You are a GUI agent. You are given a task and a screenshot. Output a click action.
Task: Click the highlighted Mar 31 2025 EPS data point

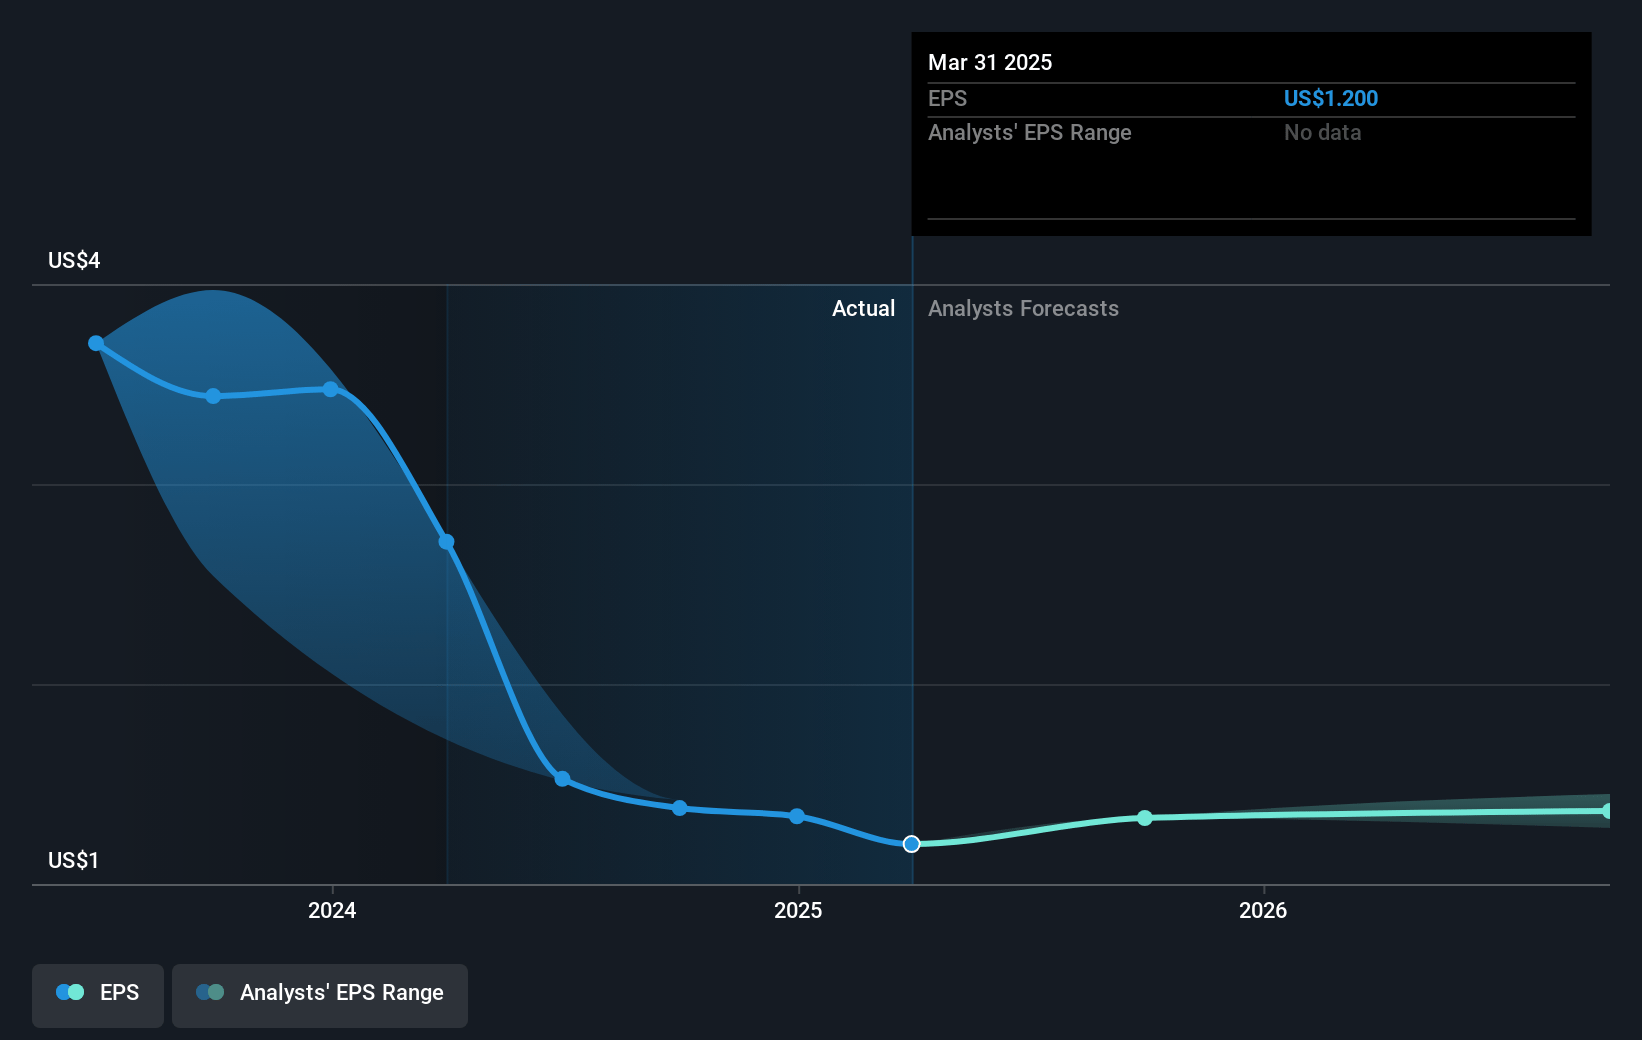pos(911,844)
